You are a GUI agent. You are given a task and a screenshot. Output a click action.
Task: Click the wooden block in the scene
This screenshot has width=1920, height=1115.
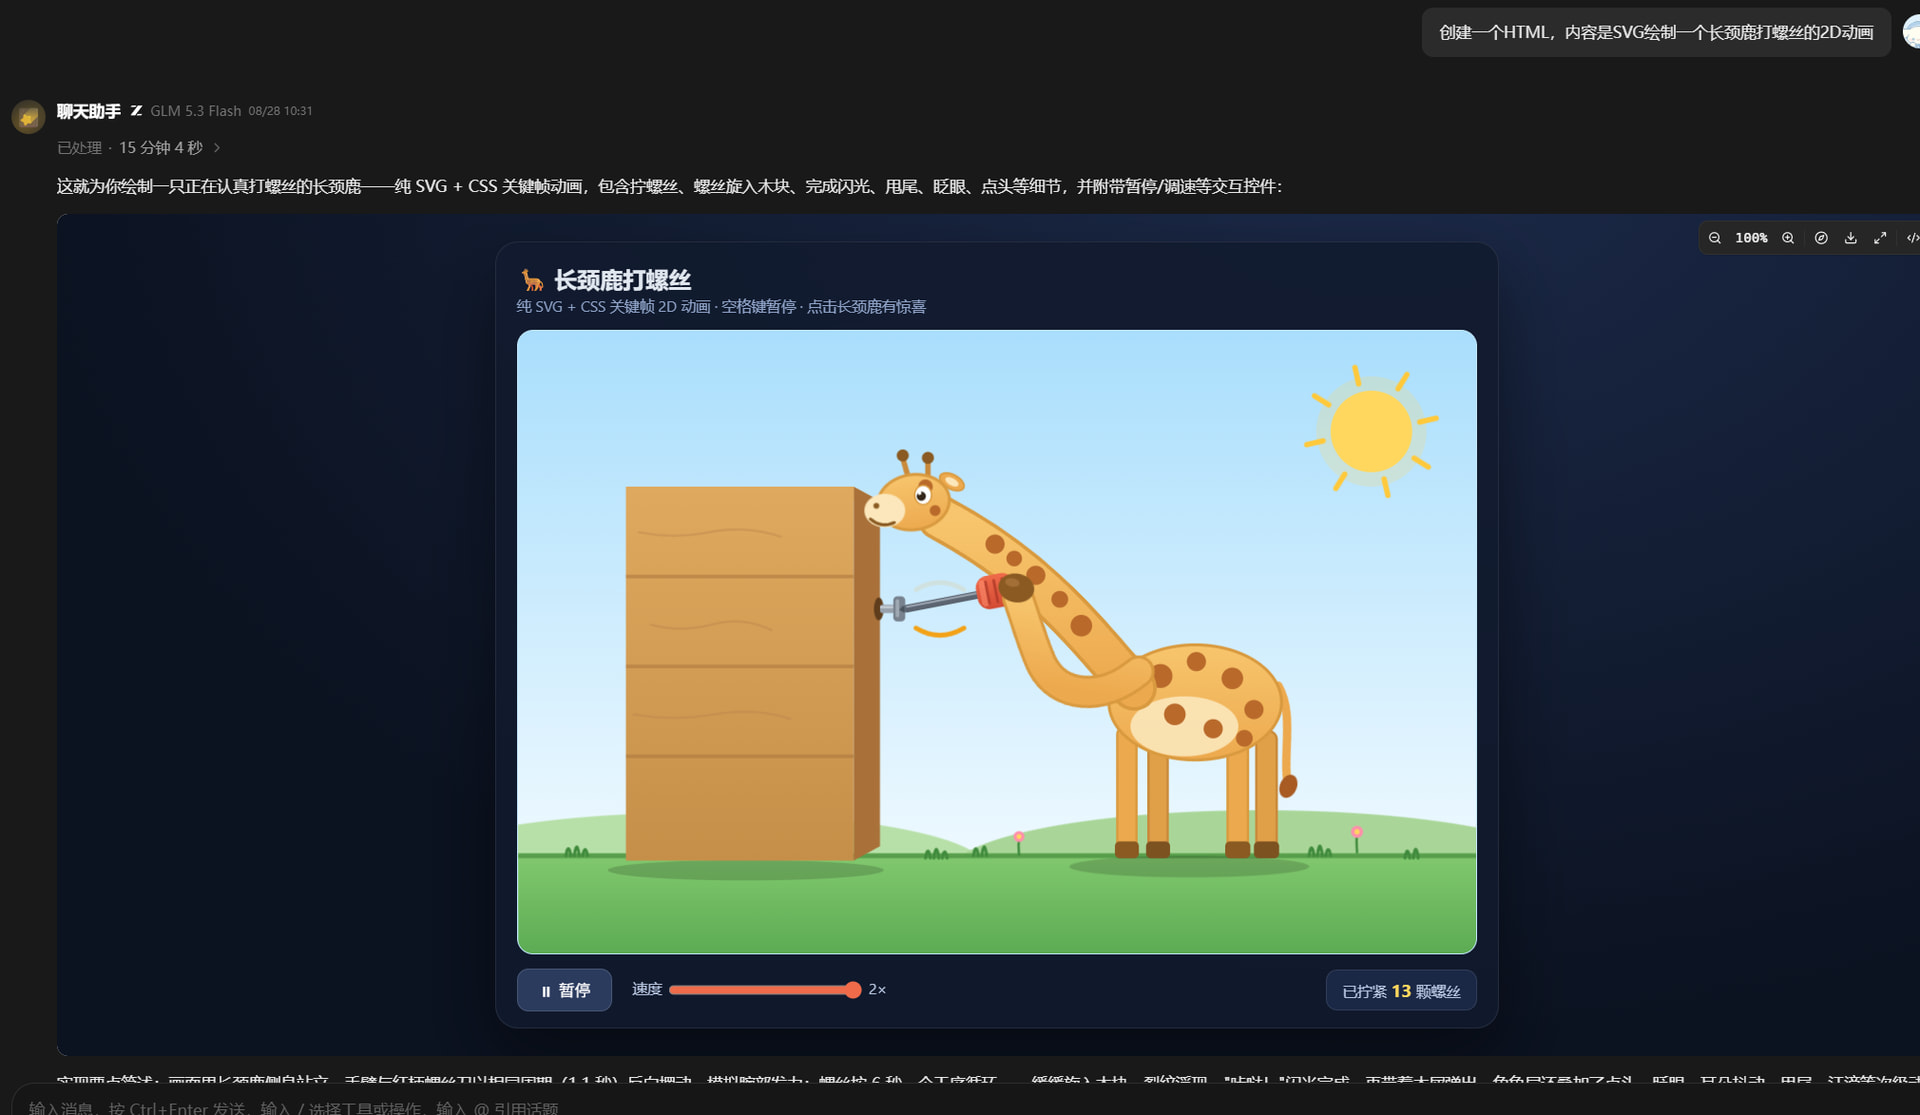[752, 673]
